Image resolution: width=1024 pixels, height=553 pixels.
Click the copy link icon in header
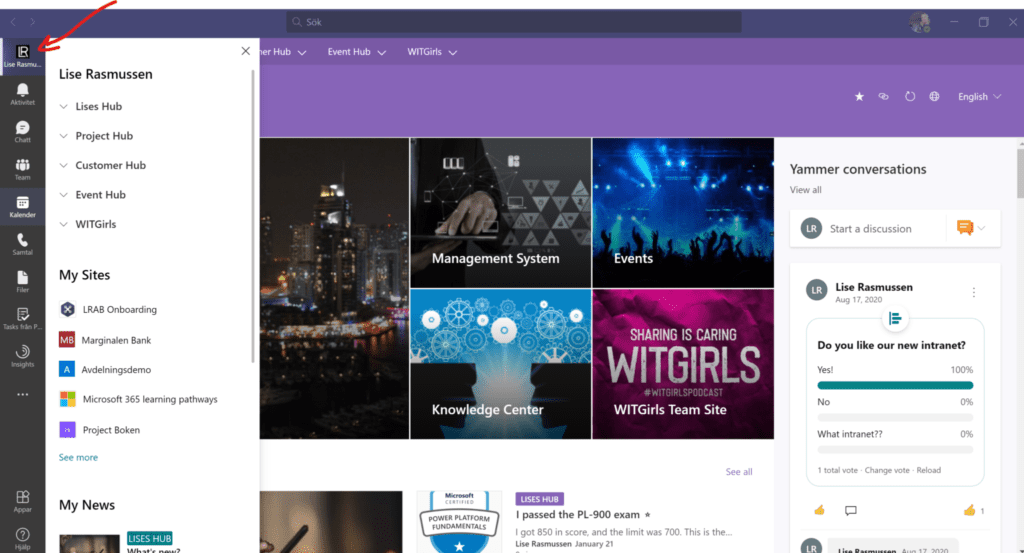884,97
